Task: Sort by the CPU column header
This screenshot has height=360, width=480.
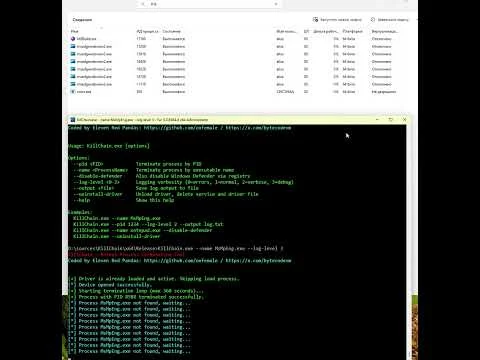Action: pyautogui.click(x=306, y=31)
